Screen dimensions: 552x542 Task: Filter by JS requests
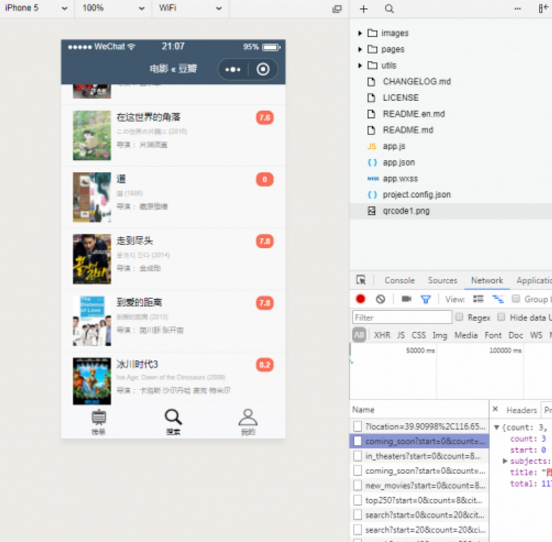coord(401,335)
